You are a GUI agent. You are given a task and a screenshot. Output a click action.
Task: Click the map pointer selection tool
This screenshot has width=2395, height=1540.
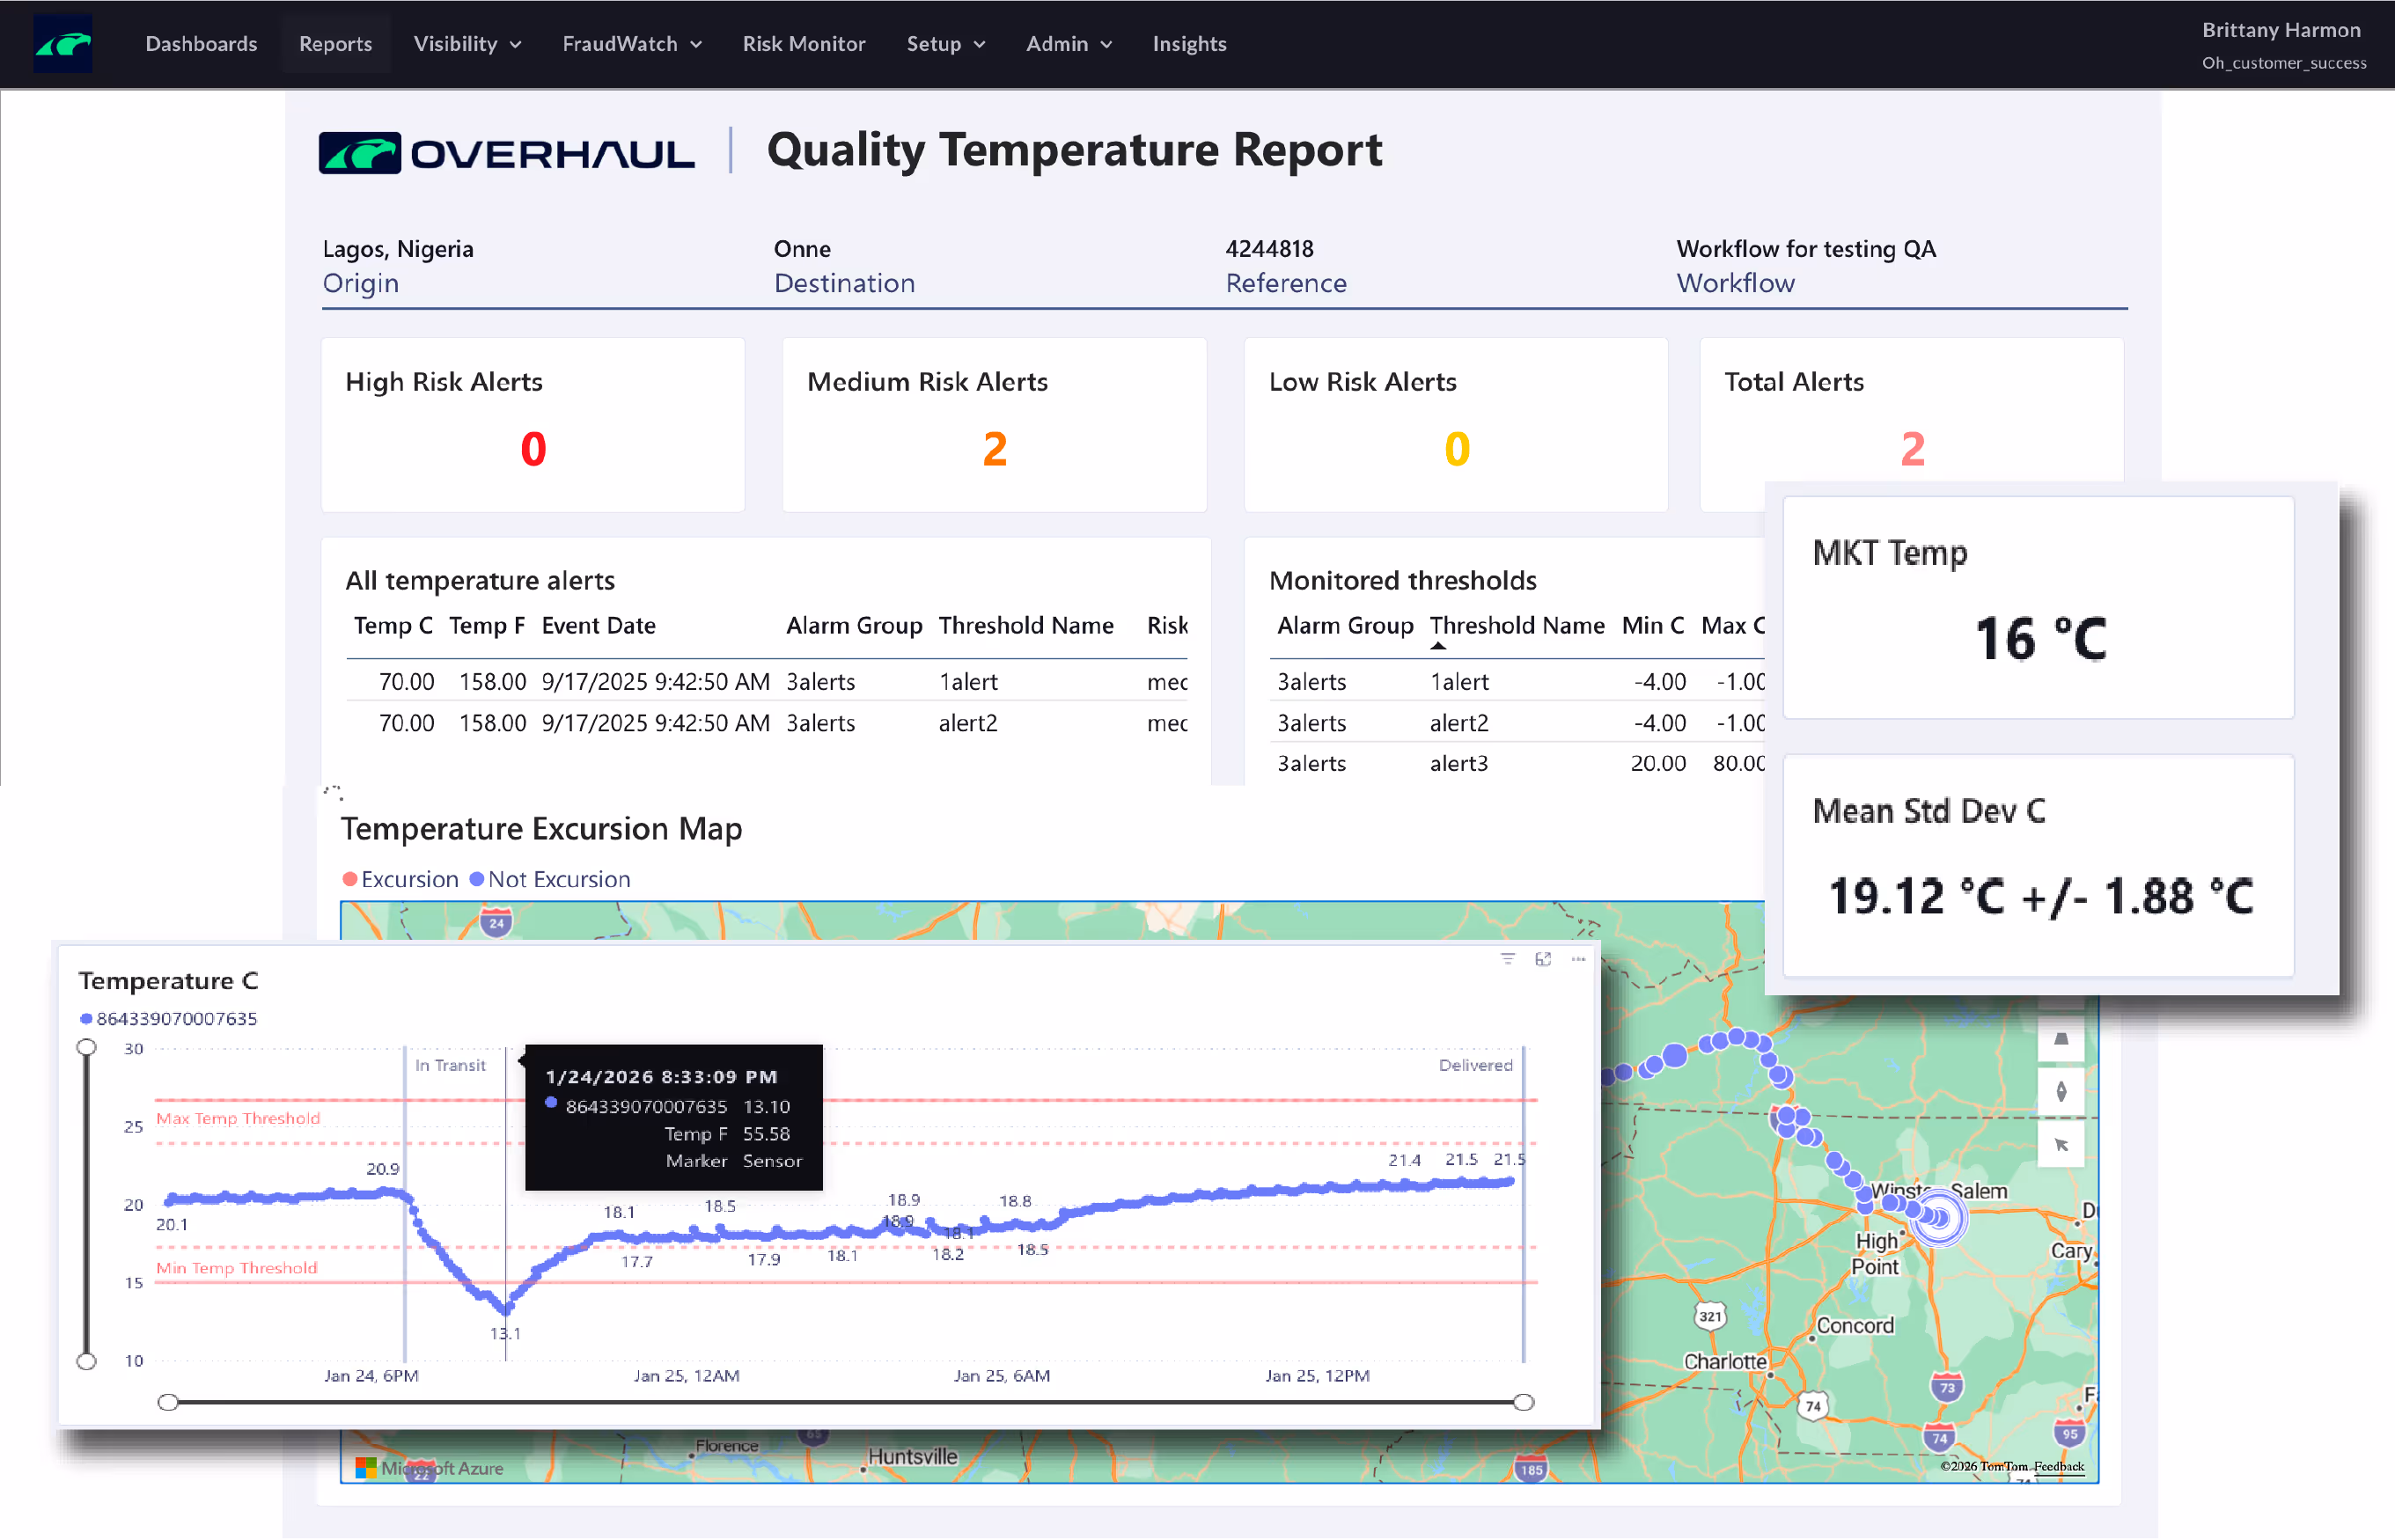(2061, 1145)
